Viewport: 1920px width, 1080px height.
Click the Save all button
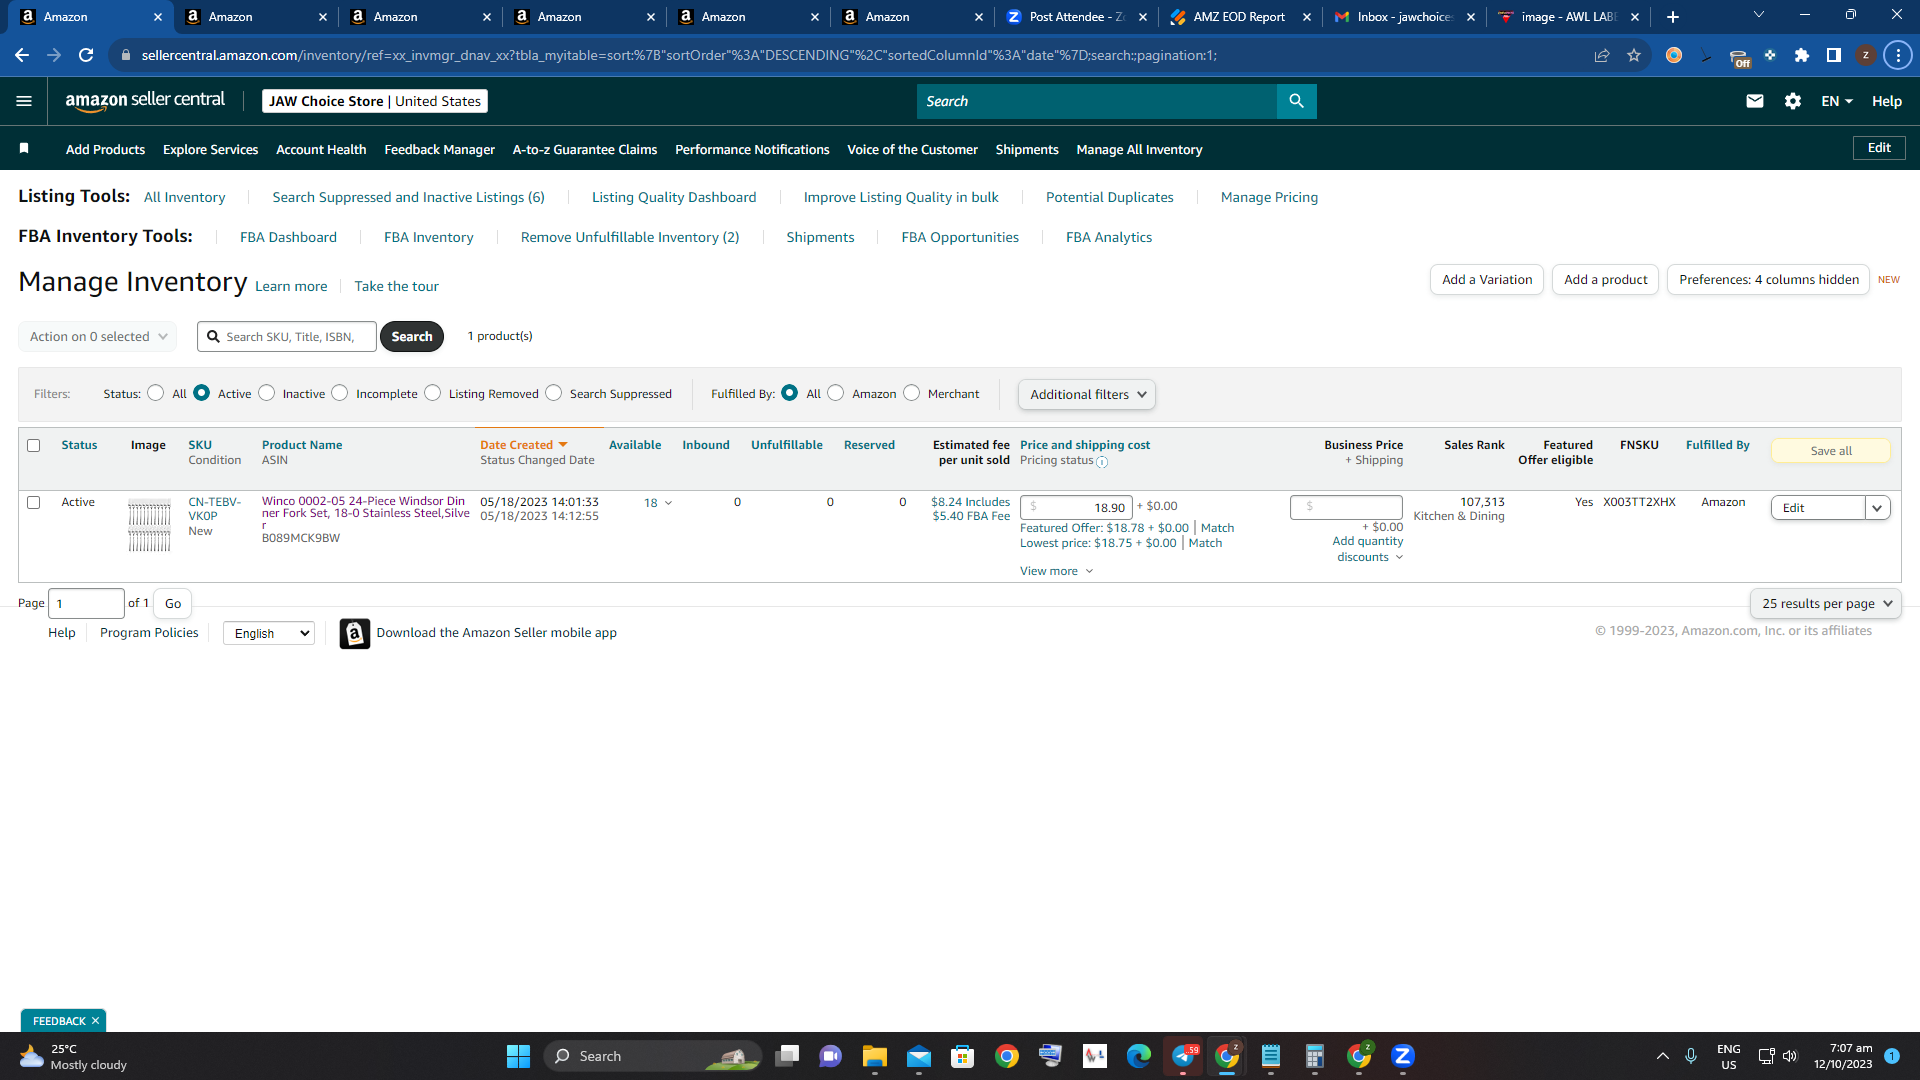point(1830,451)
